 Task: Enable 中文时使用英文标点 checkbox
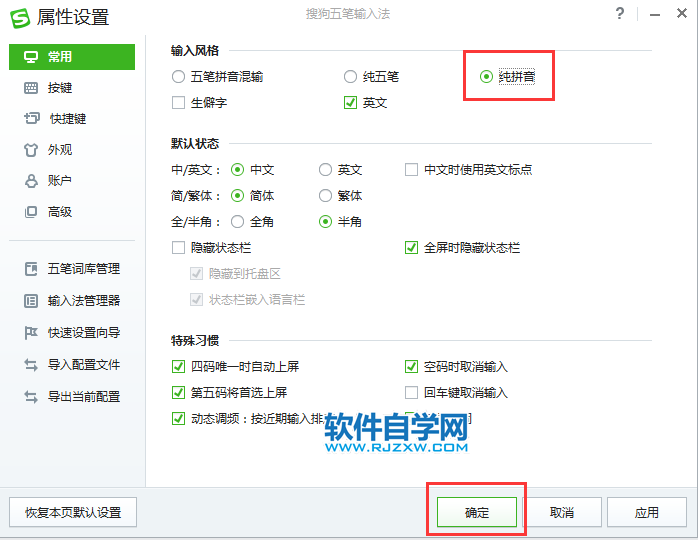411,170
